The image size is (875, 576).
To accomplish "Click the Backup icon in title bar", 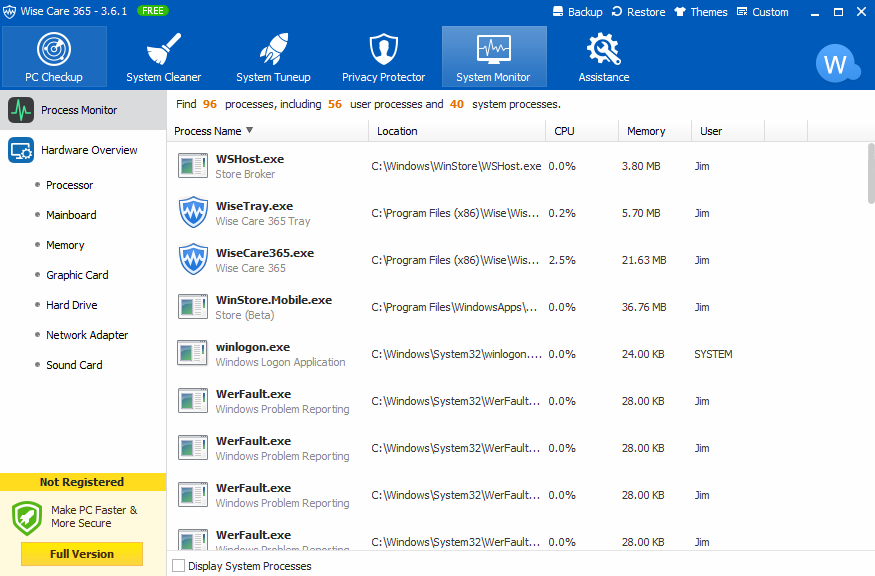I will coord(557,12).
